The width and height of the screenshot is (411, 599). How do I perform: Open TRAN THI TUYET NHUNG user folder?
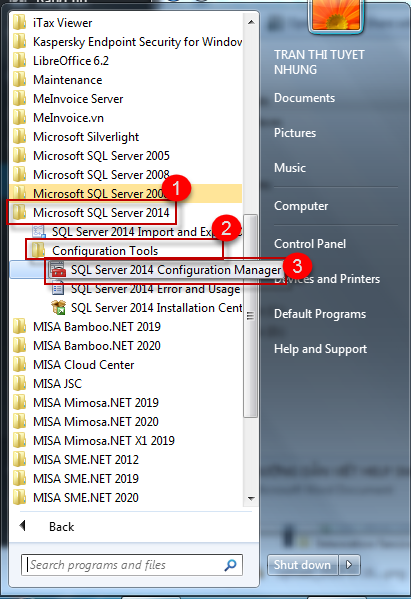(319, 62)
